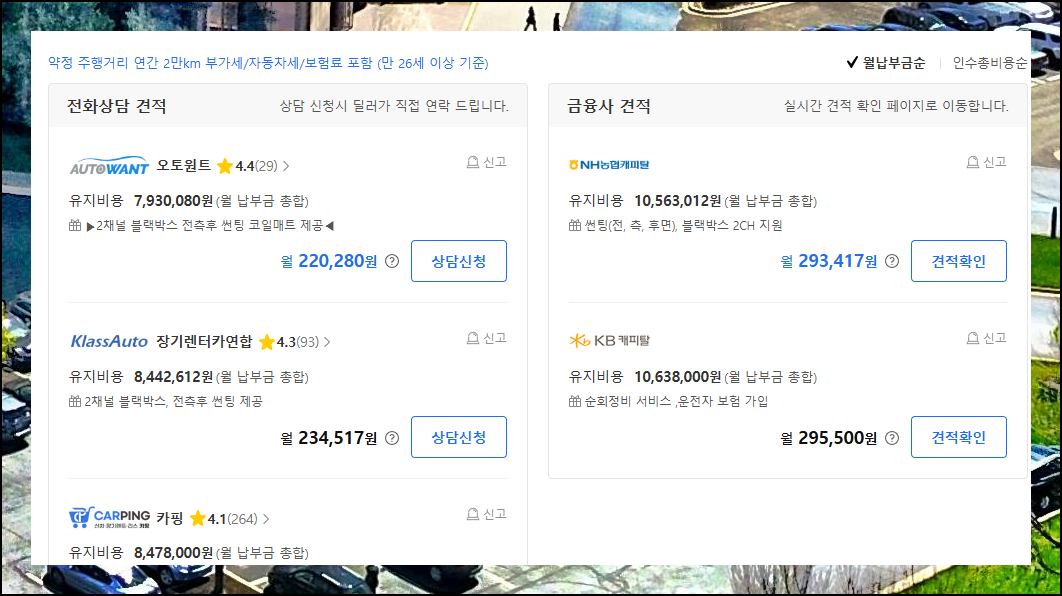The width and height of the screenshot is (1062, 596).
Task: Click 유지비용 10,638,000원 total
Action: pos(693,377)
